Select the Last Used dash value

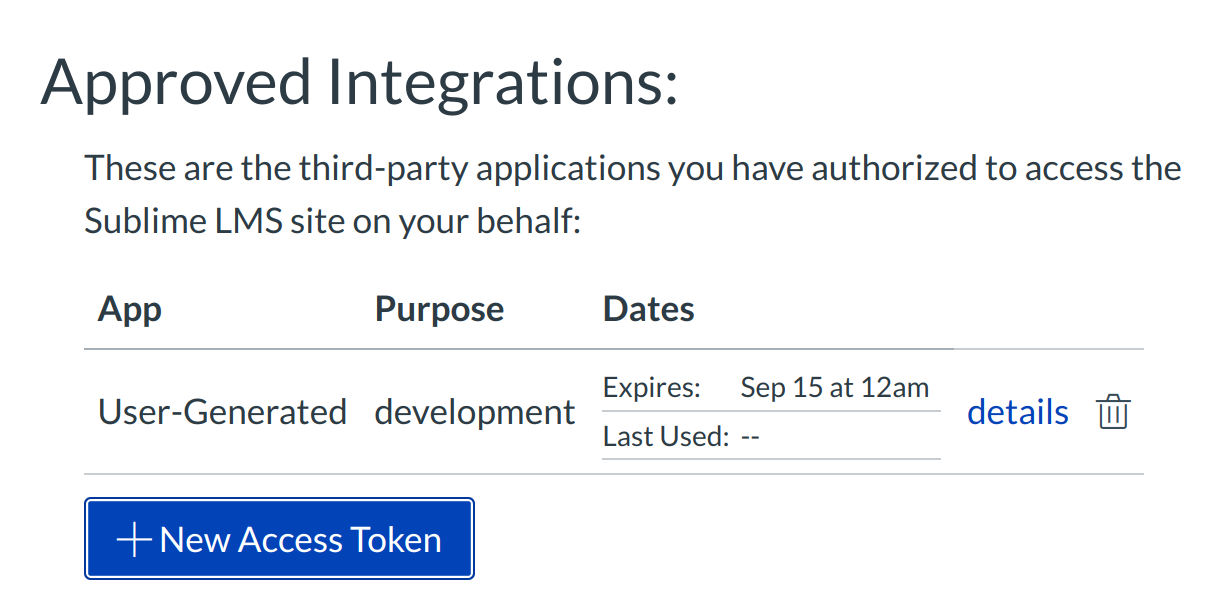click(x=751, y=437)
